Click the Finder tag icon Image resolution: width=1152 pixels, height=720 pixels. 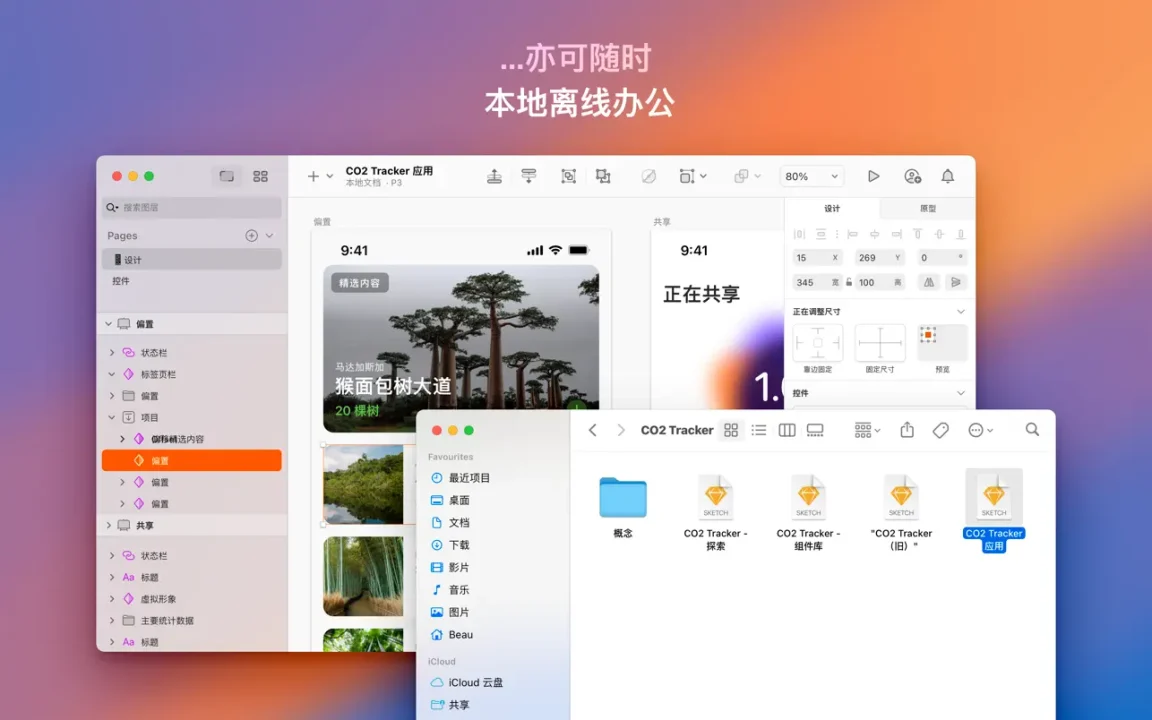[x=940, y=430]
